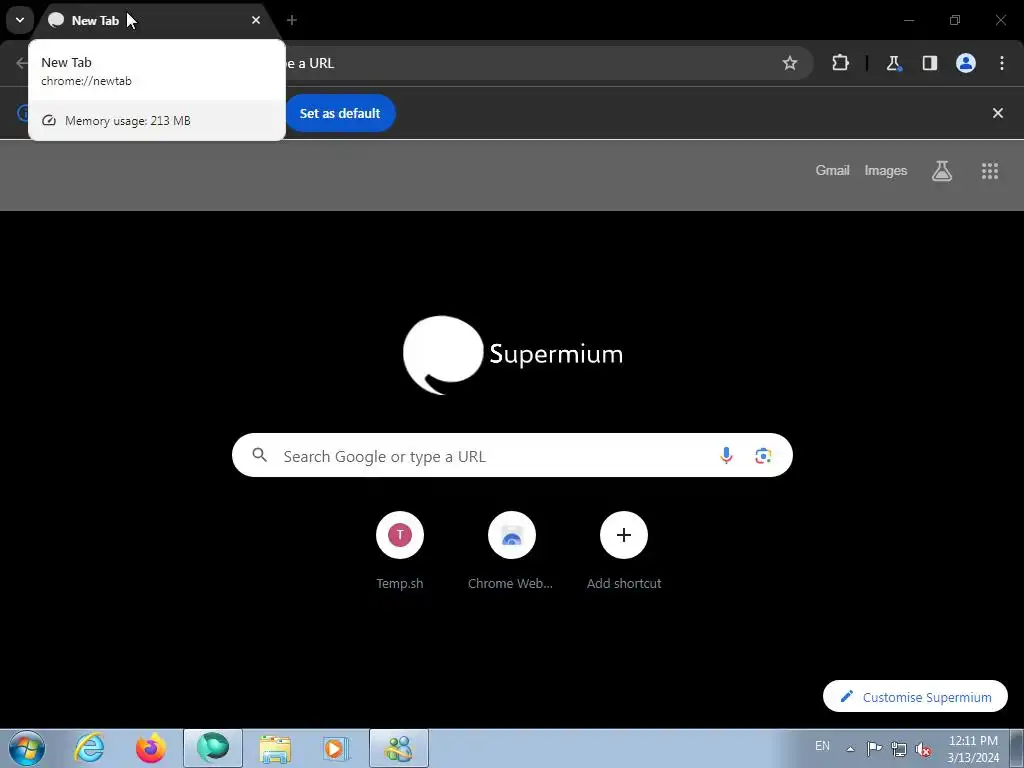Viewport: 1024px width, 768px height.
Task: Open the two-people icon in the taskbar
Action: pos(399,748)
